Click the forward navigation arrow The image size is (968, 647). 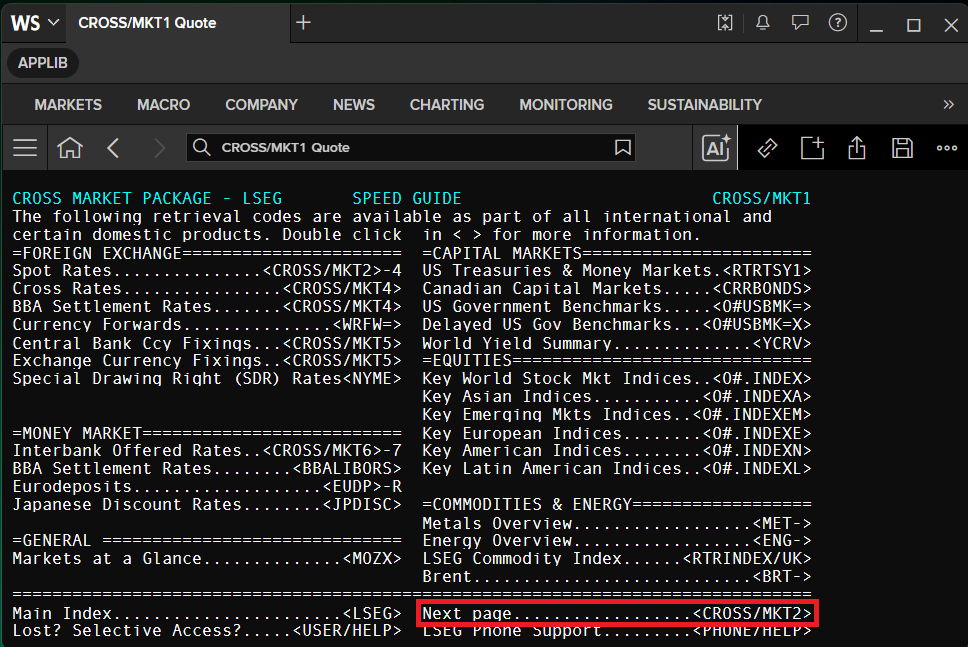159,148
